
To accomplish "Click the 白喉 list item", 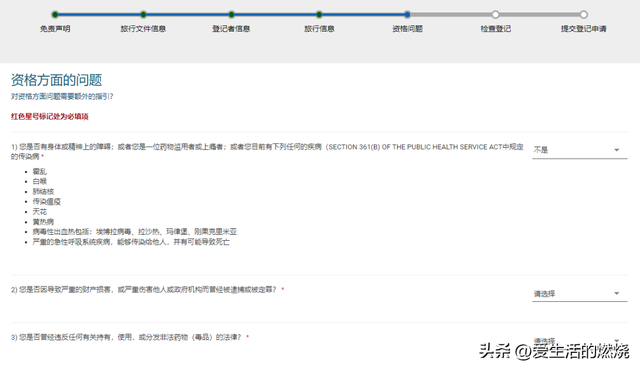I will coord(40,182).
